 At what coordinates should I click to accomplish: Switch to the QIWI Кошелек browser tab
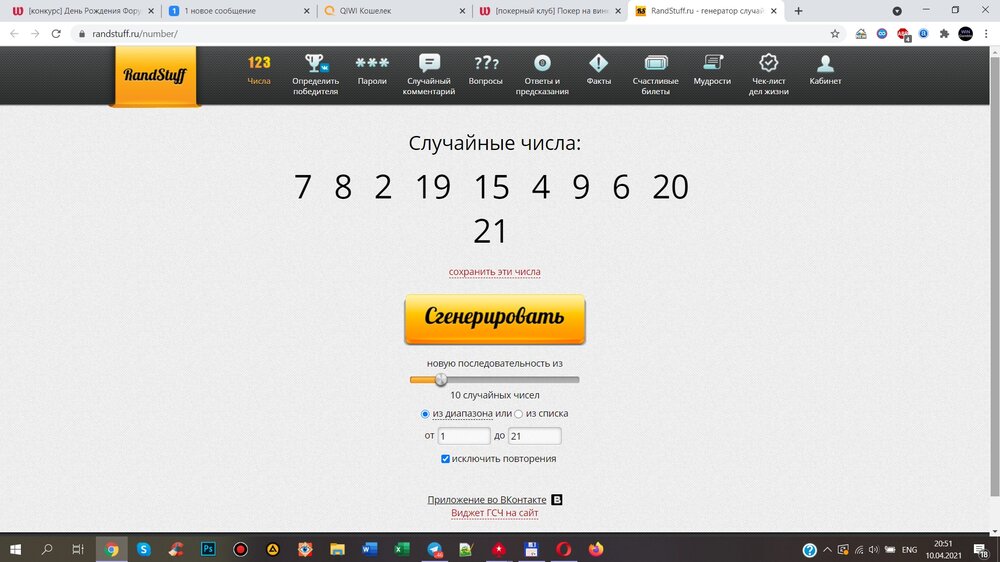coord(390,11)
